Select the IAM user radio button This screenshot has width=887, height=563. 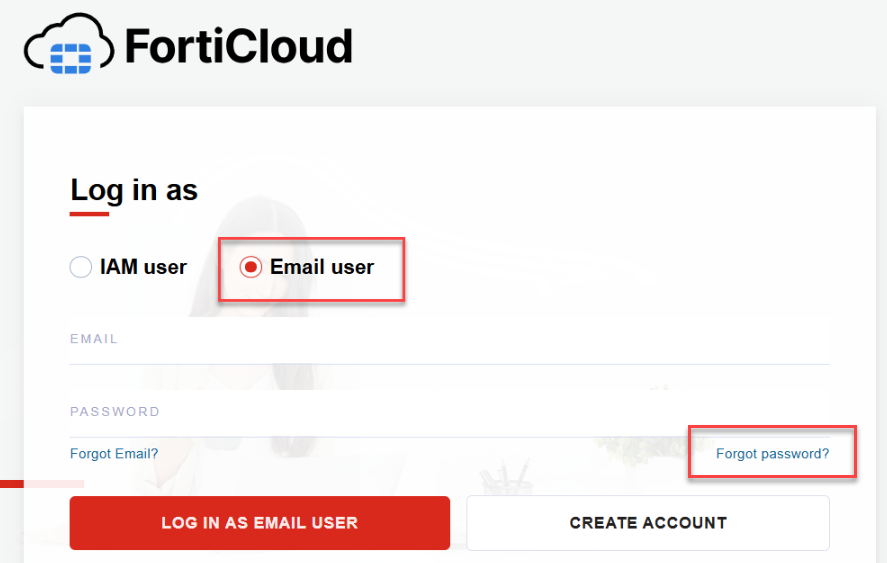click(x=81, y=267)
